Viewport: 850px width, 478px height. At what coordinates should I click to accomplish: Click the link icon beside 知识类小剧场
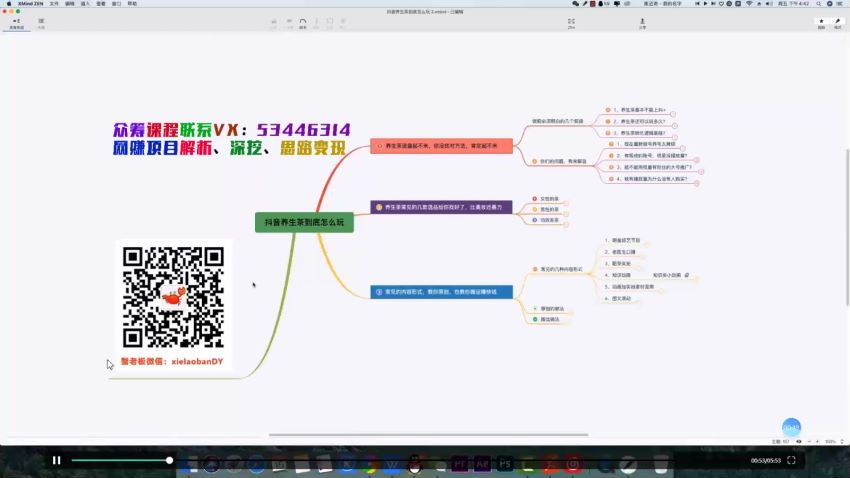[x=687, y=275]
